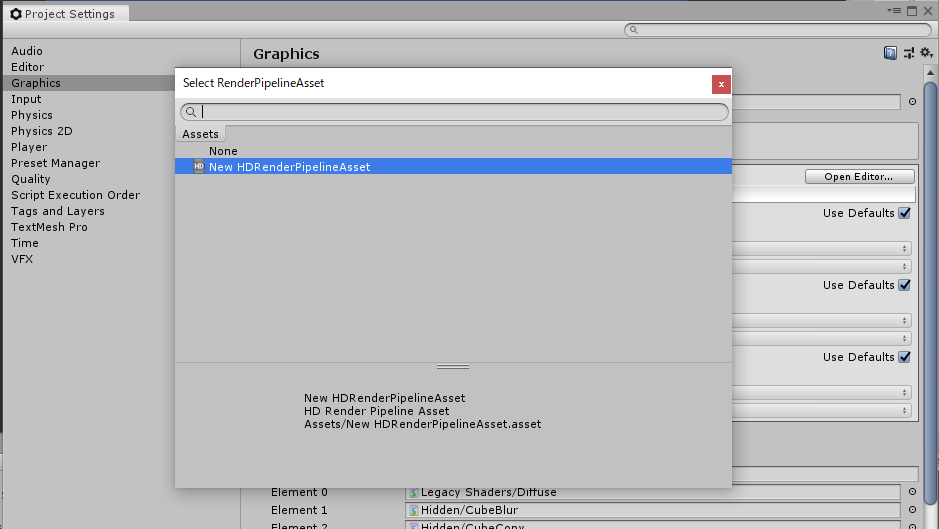
Task: Open the second dropdown under the second Use Defaults
Action: [x=822, y=338]
